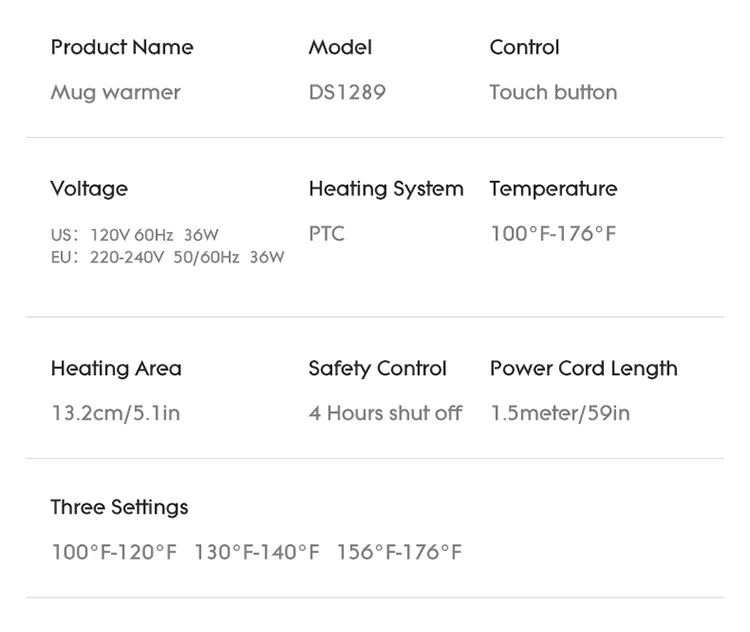Click the Power Cord Length heading

click(583, 368)
